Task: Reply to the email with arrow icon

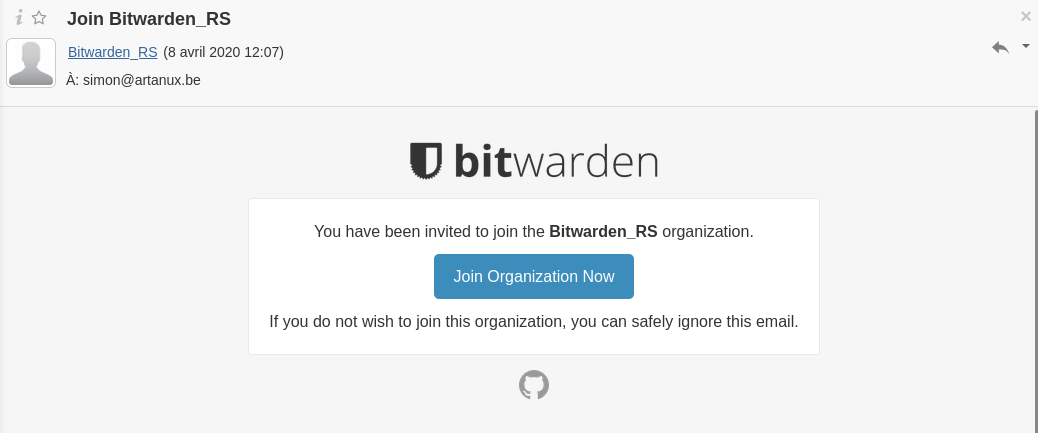Action: 1000,47
